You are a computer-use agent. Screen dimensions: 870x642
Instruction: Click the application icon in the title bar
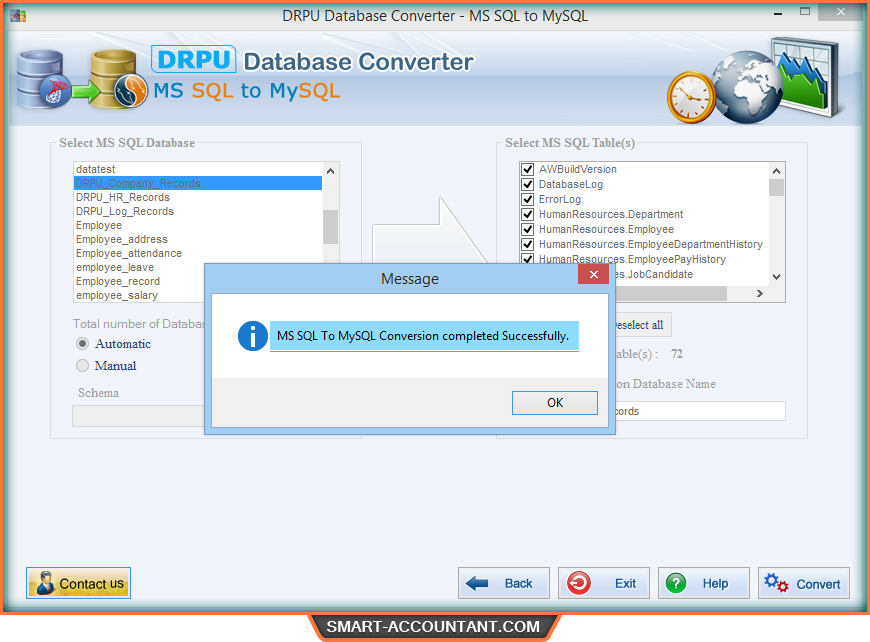[18, 16]
